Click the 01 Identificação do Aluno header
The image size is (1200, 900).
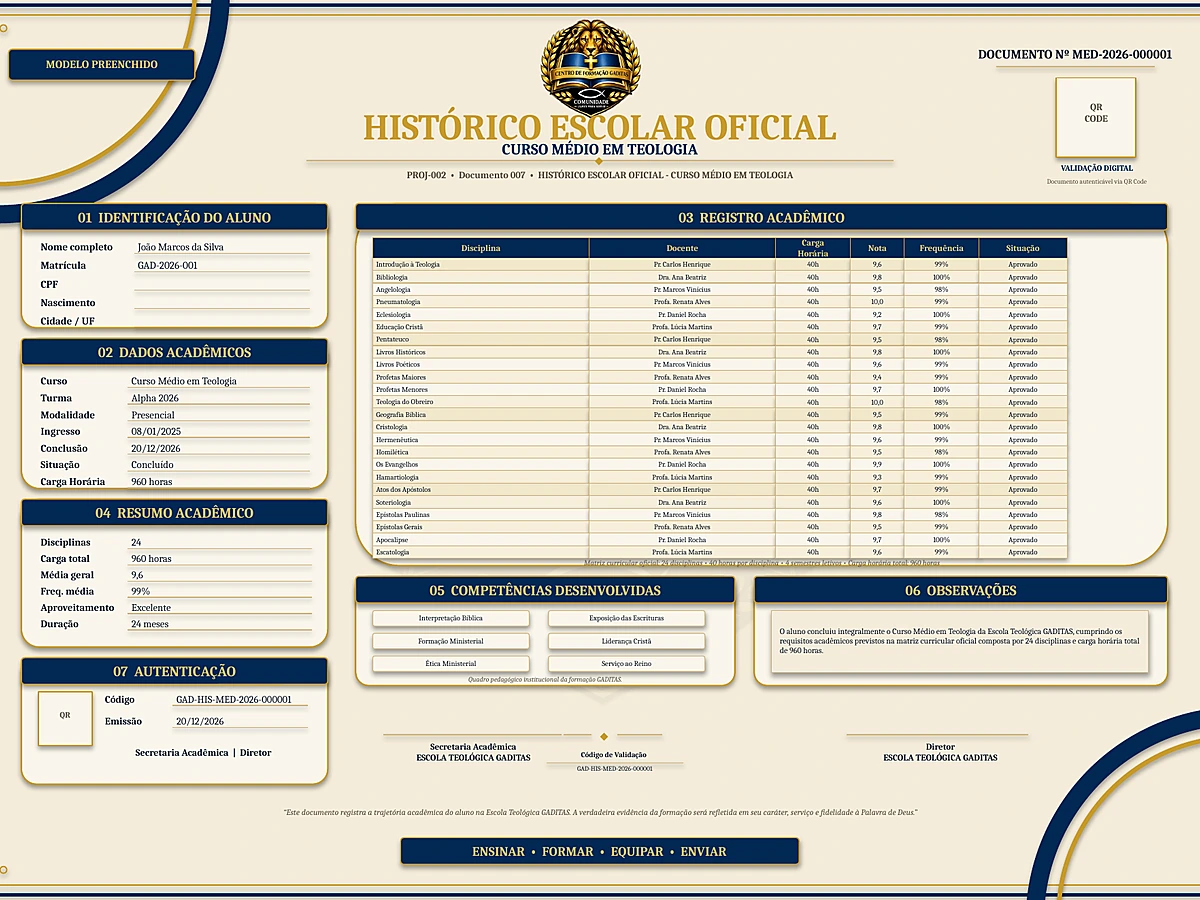174,218
